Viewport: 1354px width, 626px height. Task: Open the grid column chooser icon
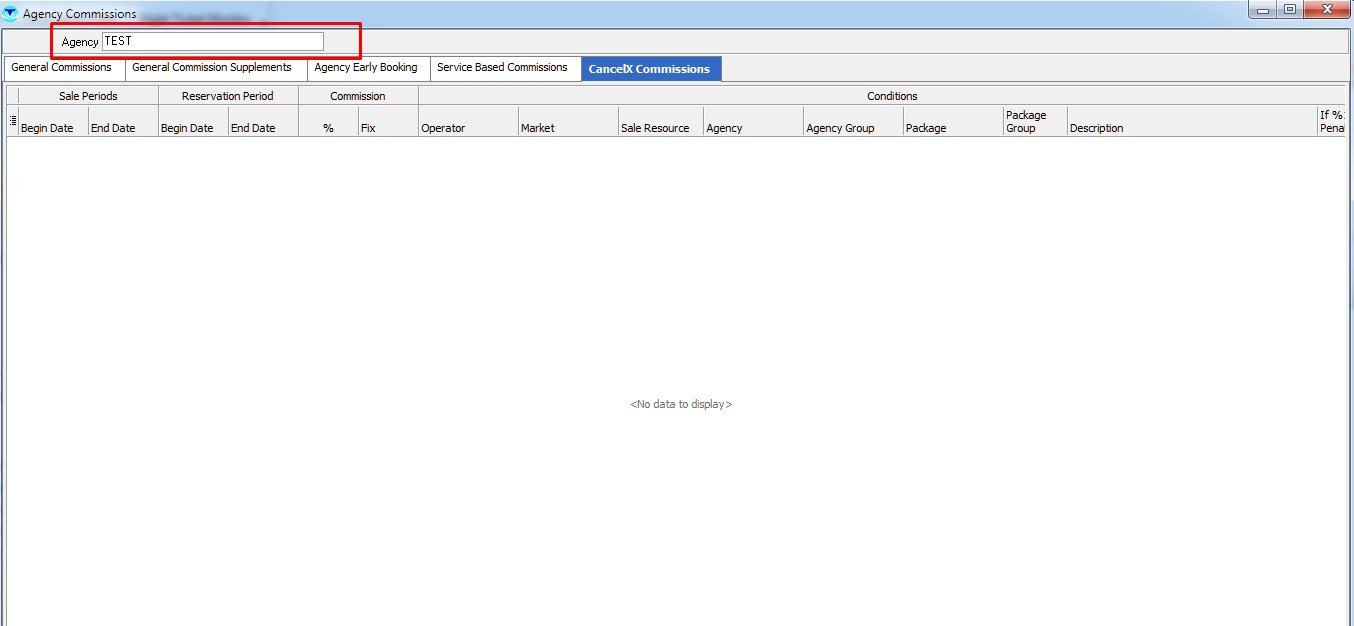point(13,121)
